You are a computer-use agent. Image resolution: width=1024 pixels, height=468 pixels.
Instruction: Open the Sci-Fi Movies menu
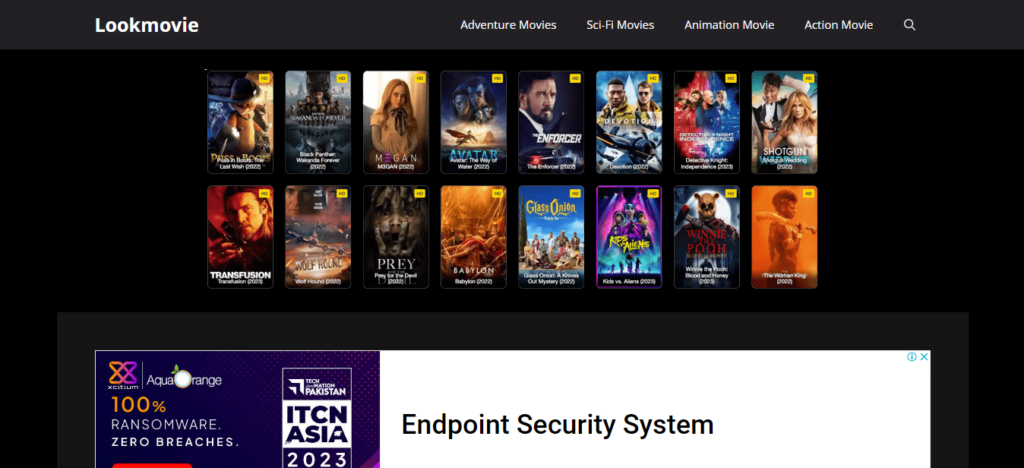(620, 25)
